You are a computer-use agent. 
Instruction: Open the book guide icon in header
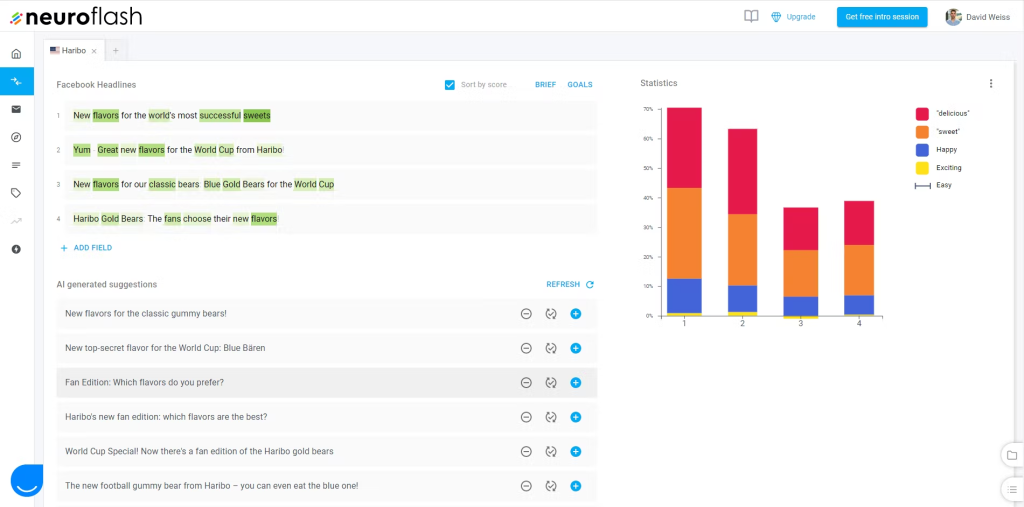pos(751,17)
